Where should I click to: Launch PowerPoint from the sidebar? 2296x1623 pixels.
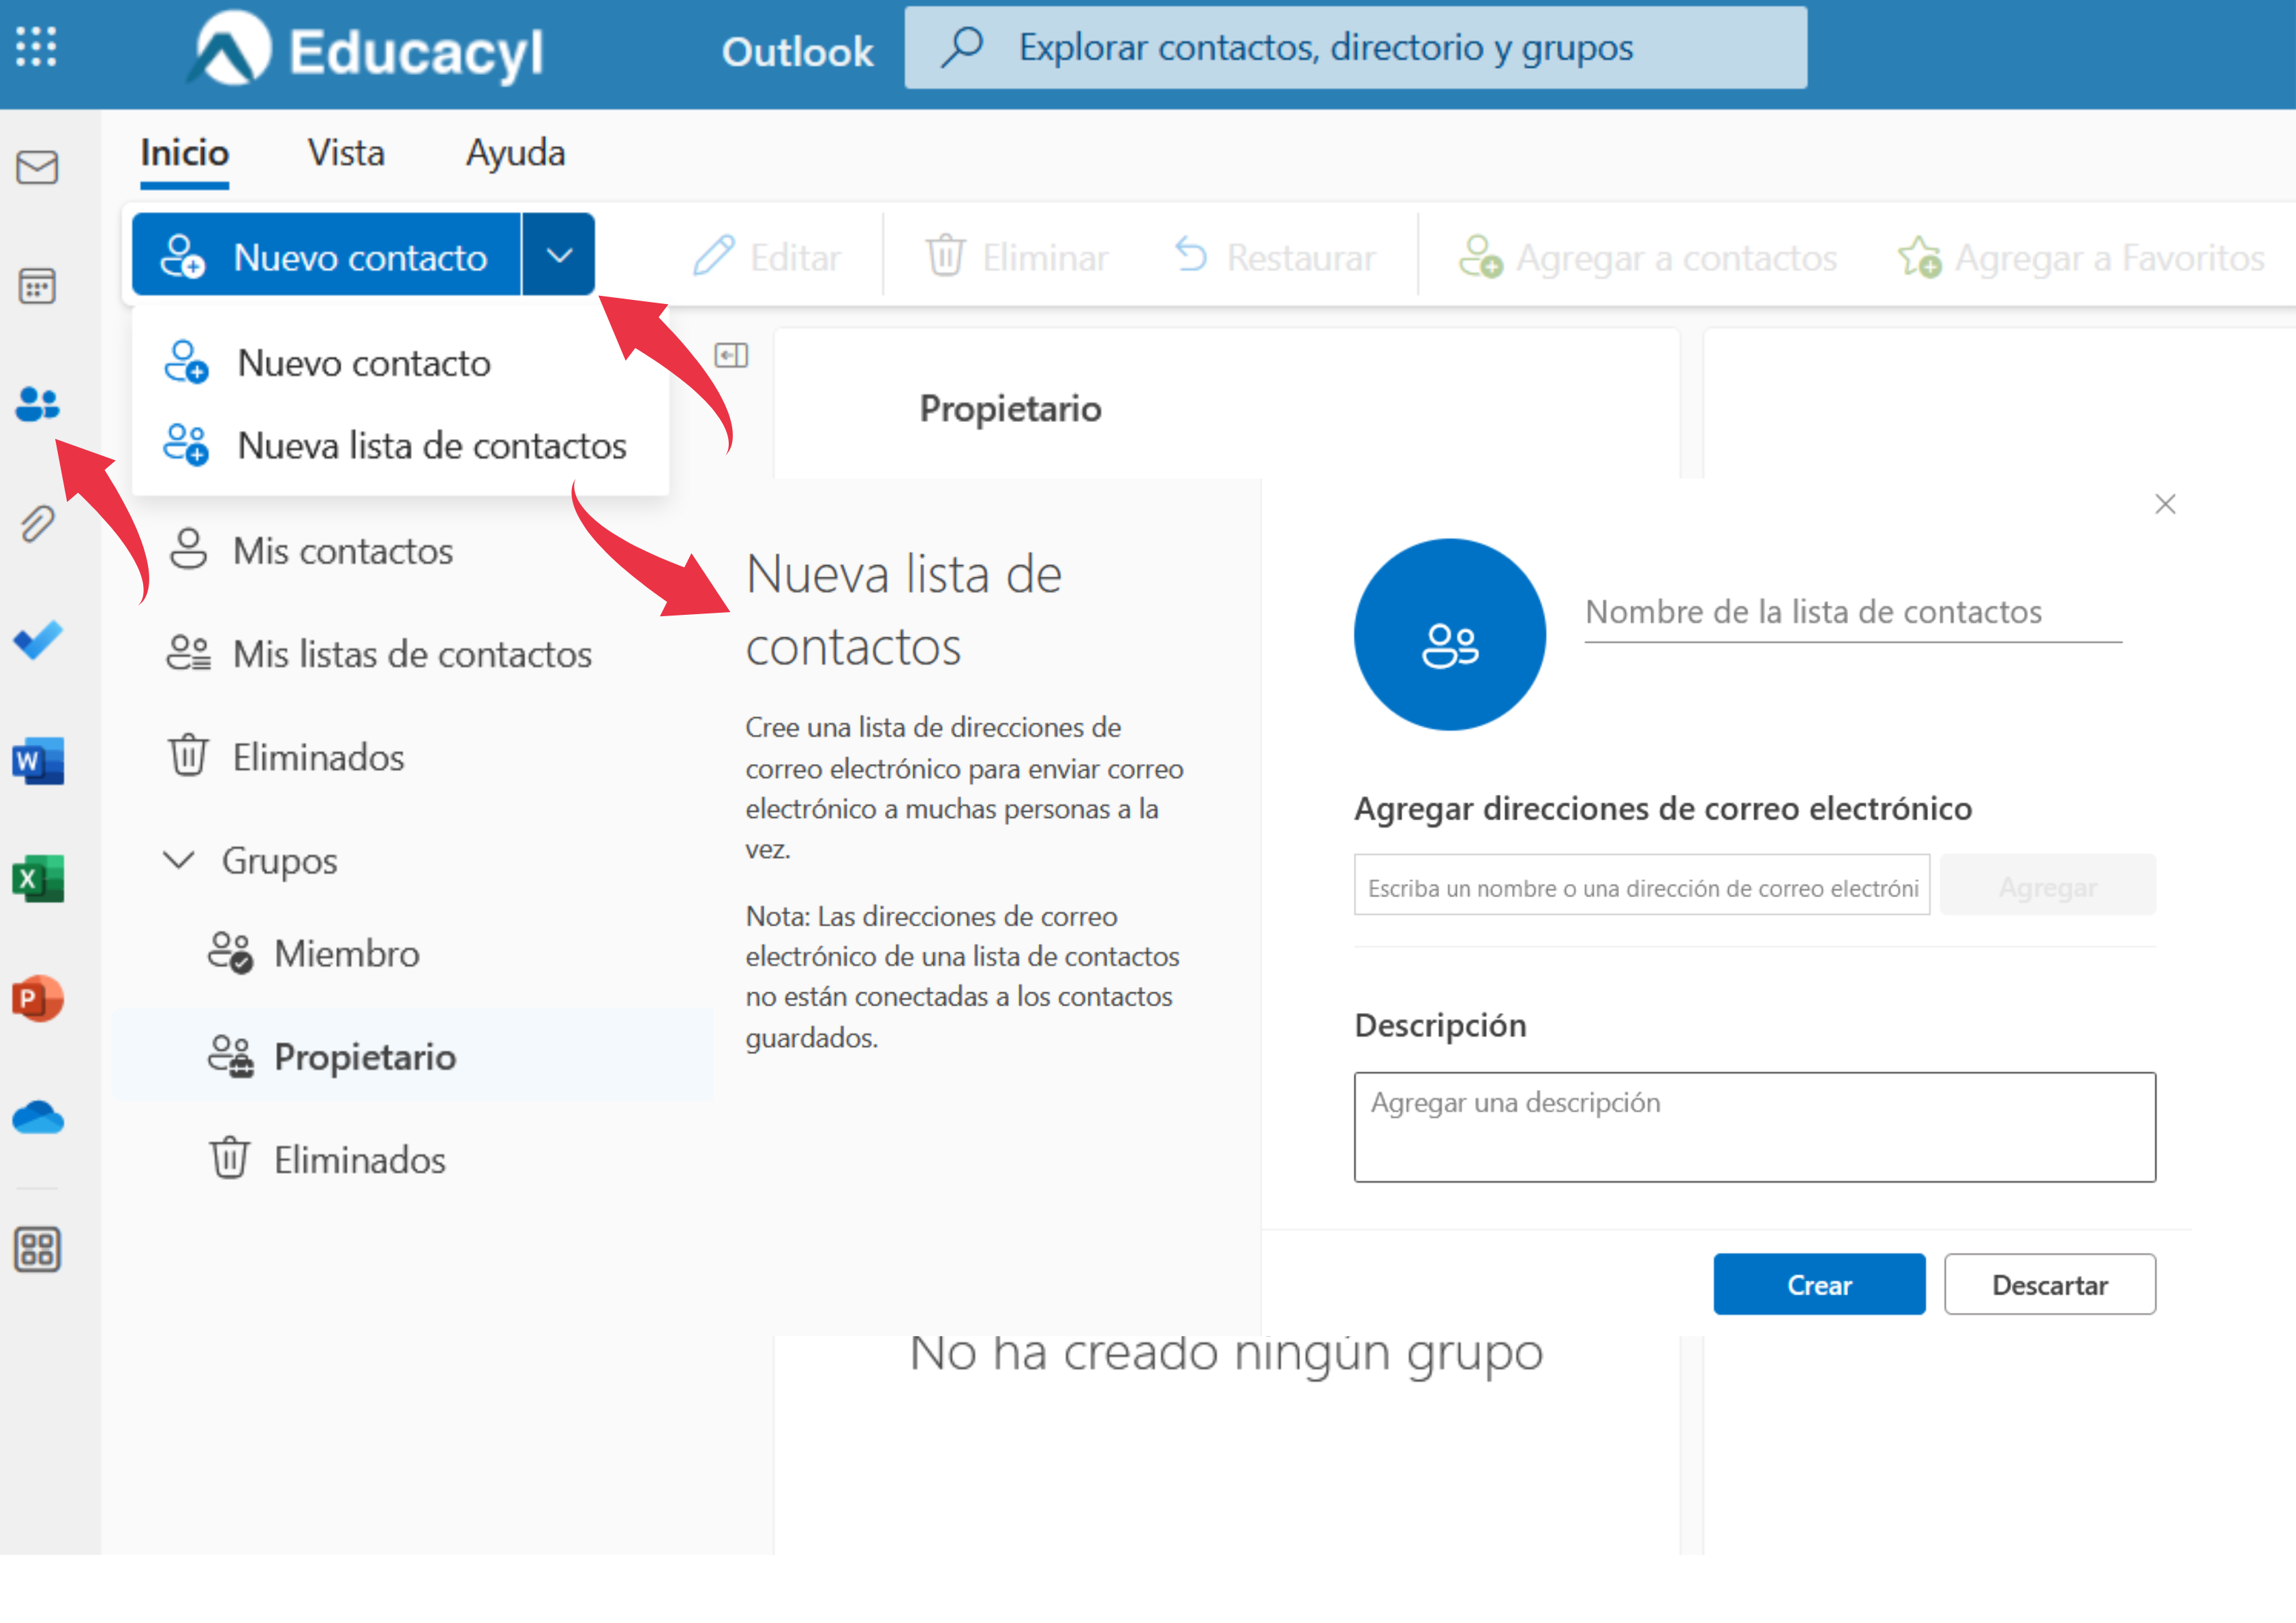[37, 998]
